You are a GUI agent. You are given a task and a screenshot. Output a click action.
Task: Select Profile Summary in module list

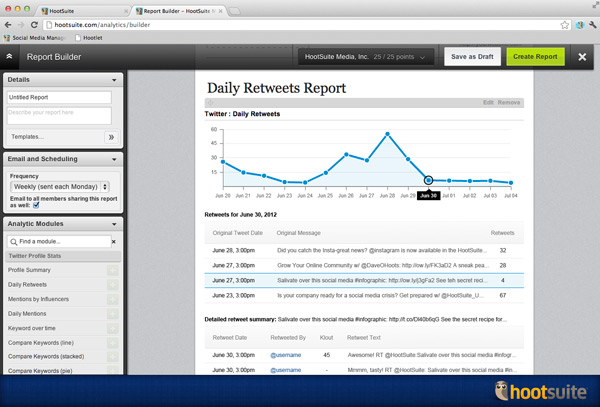click(29, 270)
